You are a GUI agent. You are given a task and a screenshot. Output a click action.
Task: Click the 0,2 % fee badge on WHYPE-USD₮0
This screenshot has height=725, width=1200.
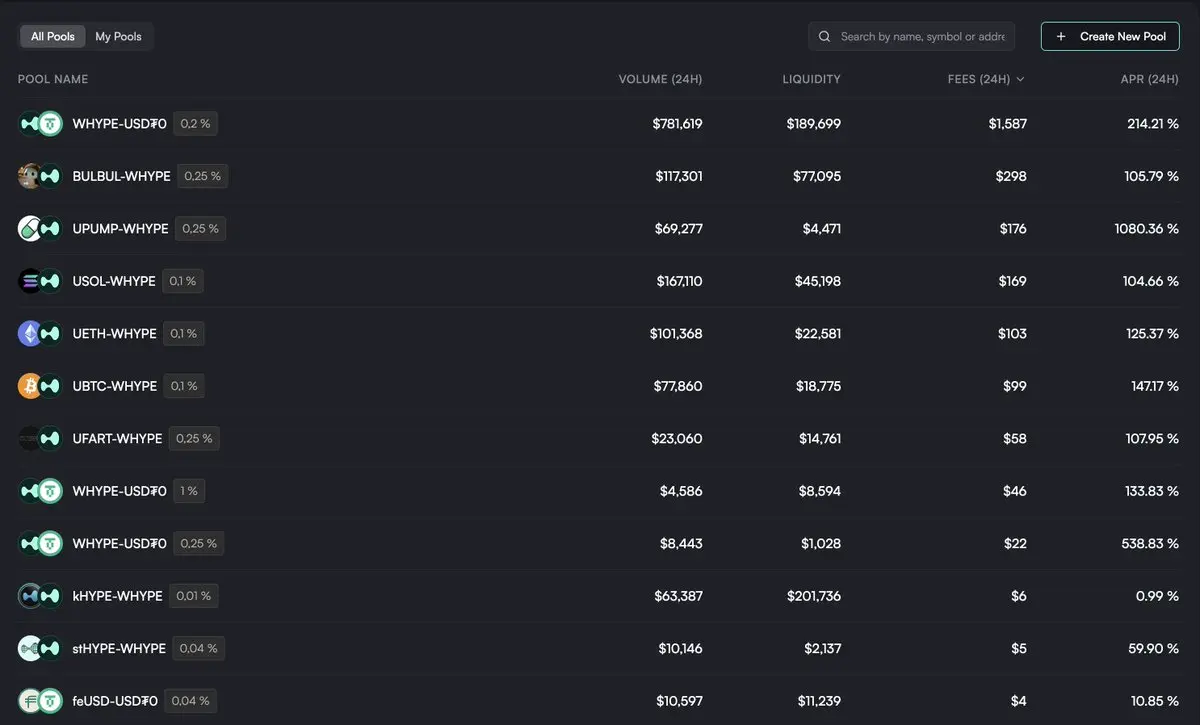(195, 124)
